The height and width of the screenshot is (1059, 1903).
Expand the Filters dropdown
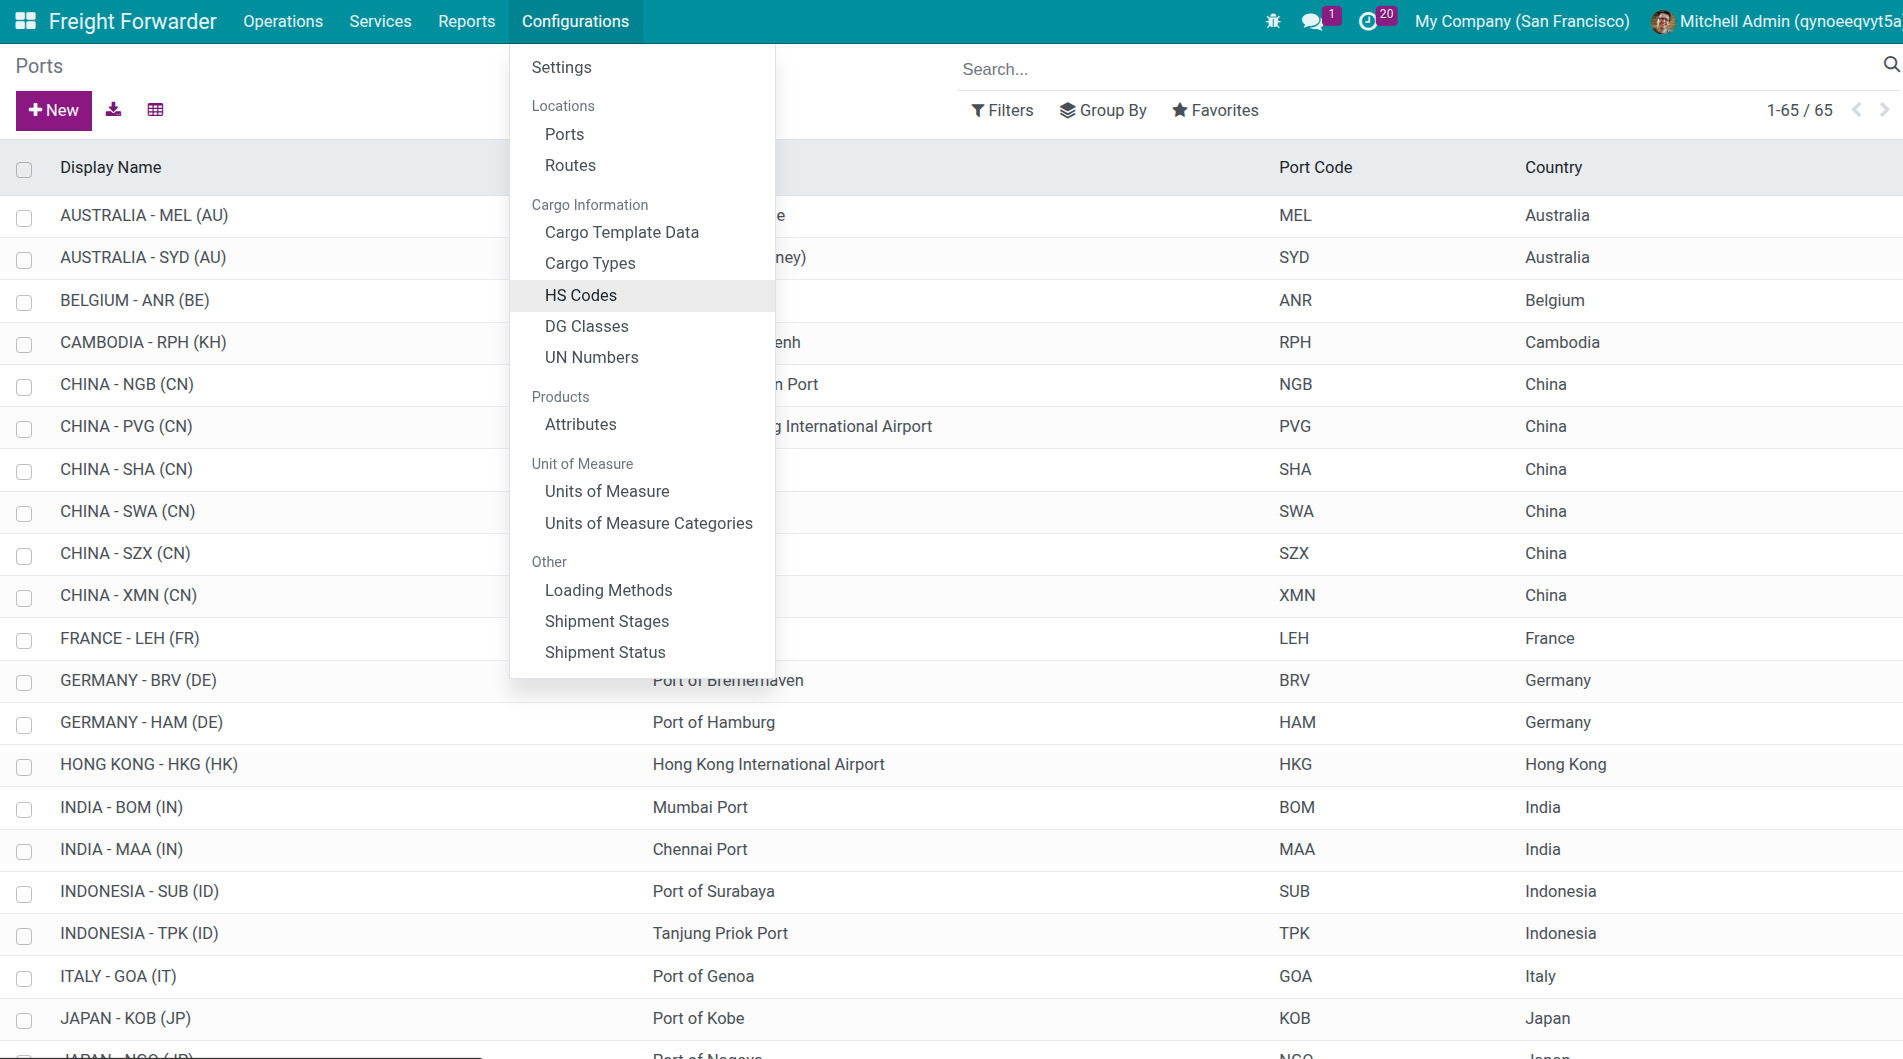click(x=1002, y=110)
